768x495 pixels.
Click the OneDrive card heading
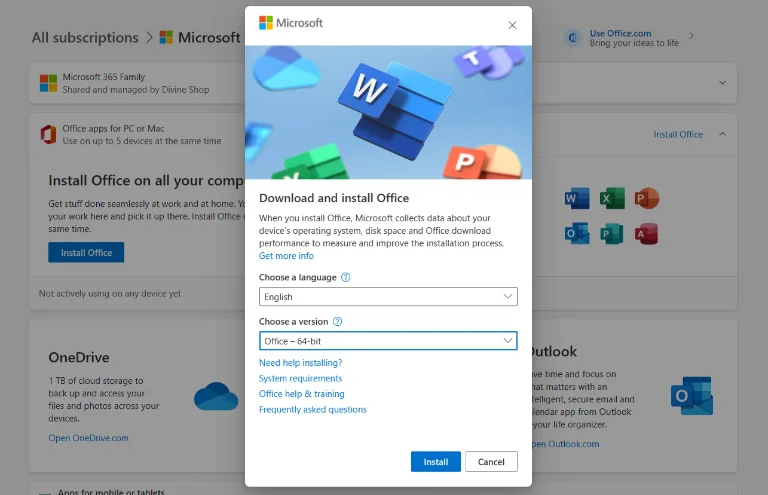click(79, 357)
